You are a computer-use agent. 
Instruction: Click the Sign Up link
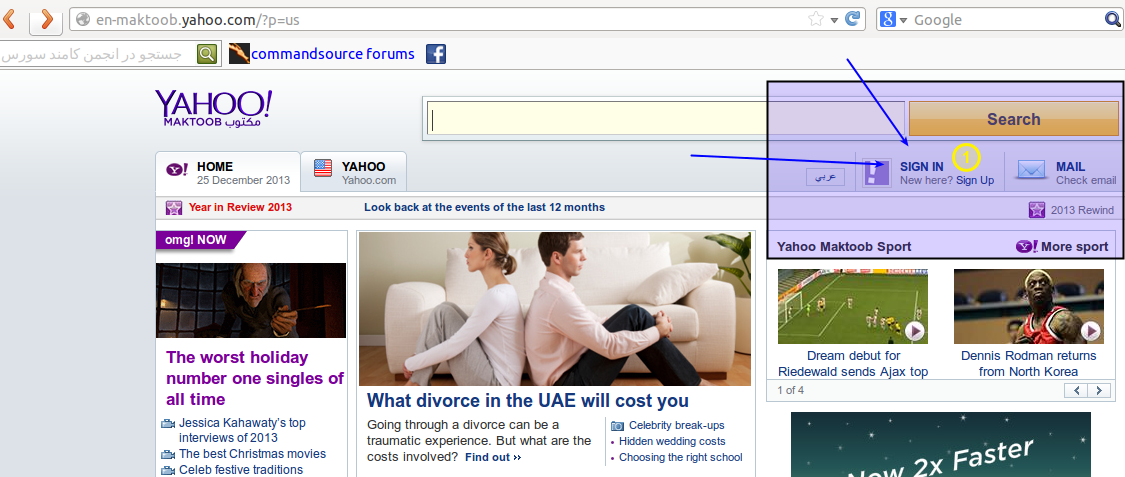pos(975,180)
